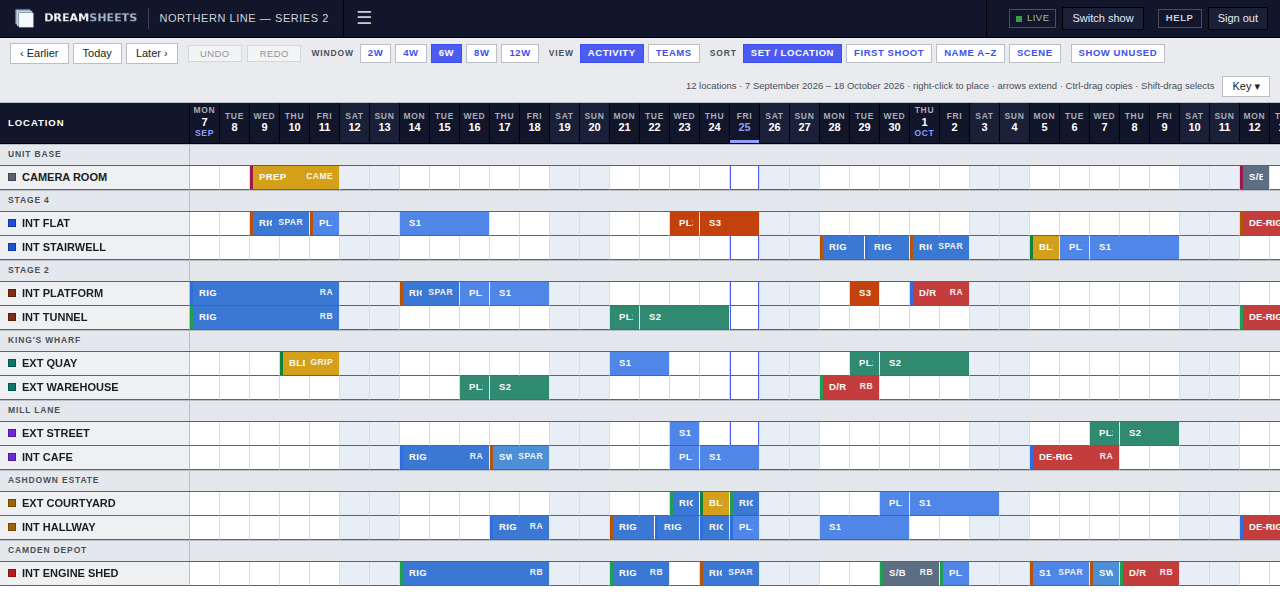Switch view to ACTIVITY
Viewport: 1280px width, 600px height.
[x=612, y=53]
